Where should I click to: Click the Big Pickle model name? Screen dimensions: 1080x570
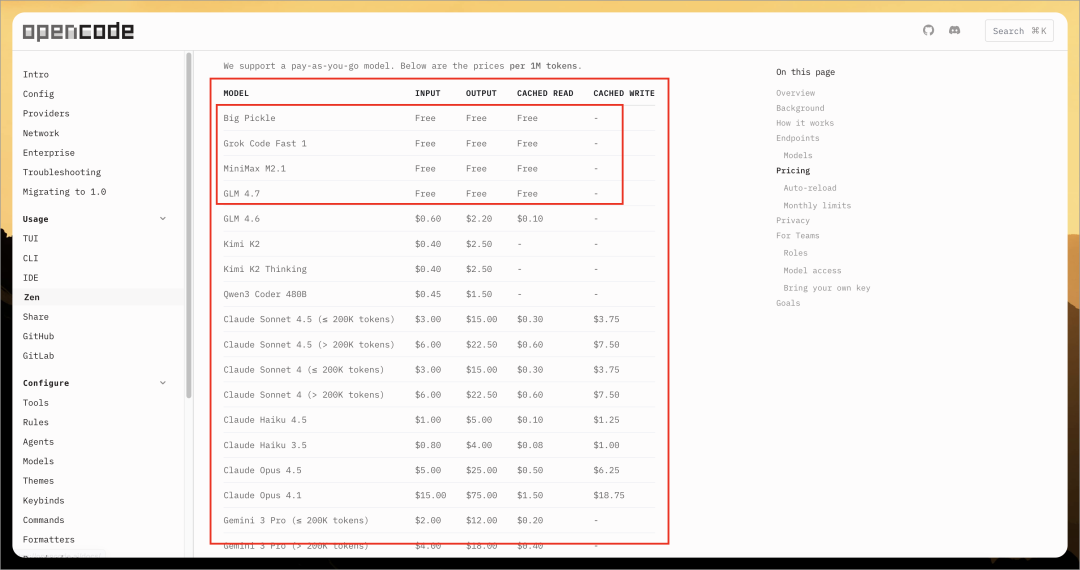click(249, 118)
